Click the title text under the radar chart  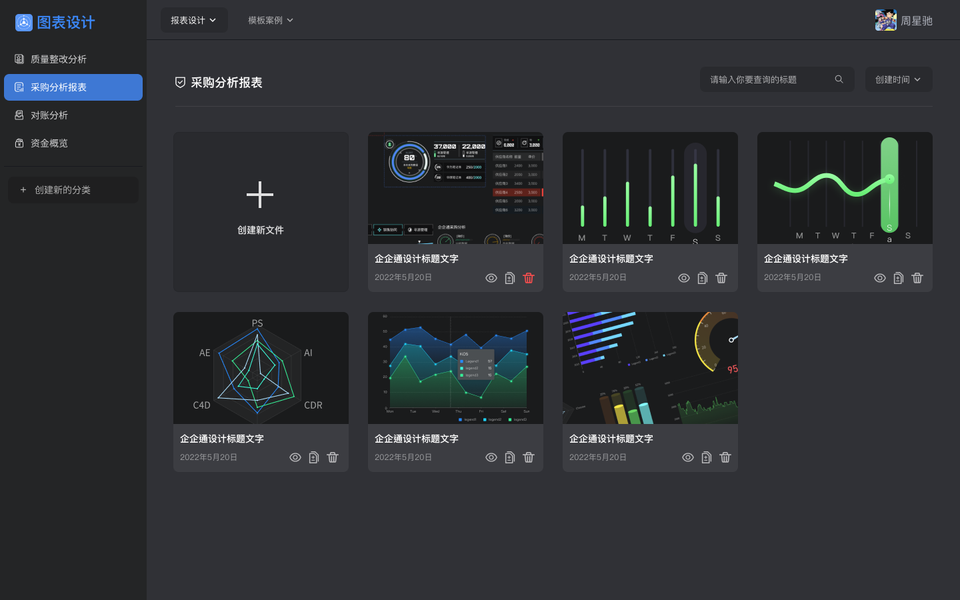(222, 439)
